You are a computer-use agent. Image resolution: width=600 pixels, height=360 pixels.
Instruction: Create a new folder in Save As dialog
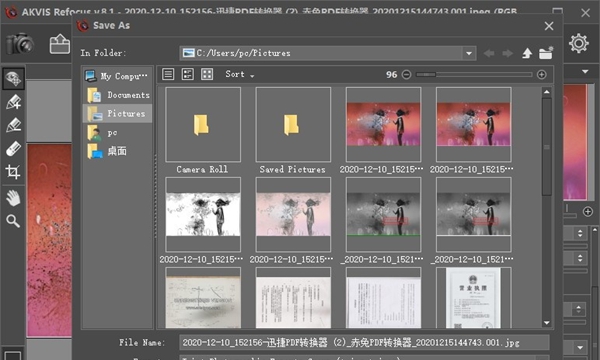[546, 53]
